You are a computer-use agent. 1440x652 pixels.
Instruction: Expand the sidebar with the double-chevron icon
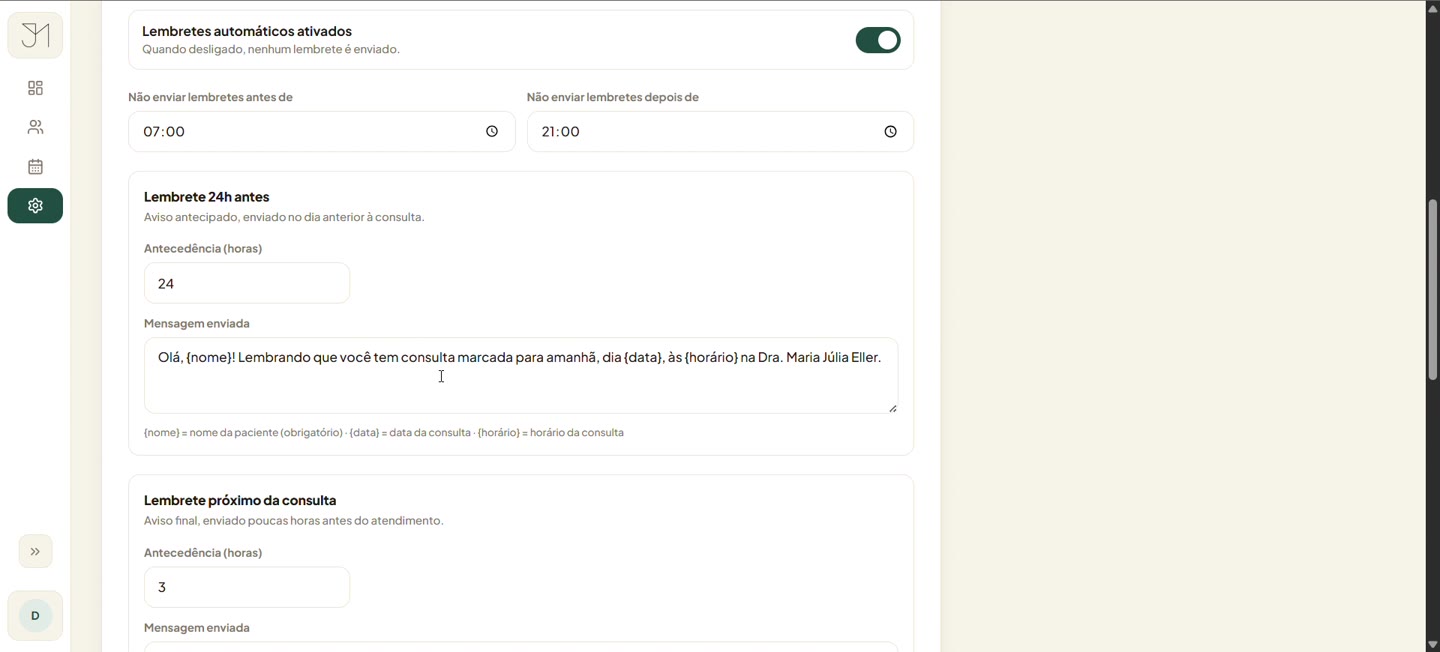[x=35, y=552]
